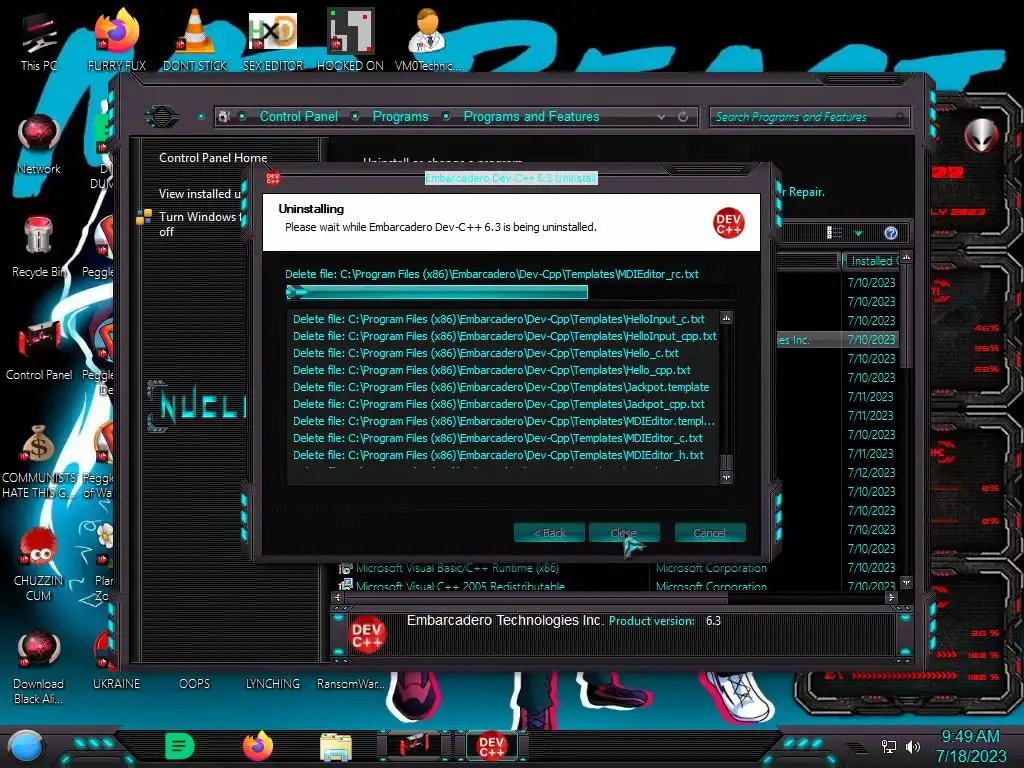The height and width of the screenshot is (768, 1024).
Task: Open the RansomWar desktop shortcut
Action: coord(350,684)
